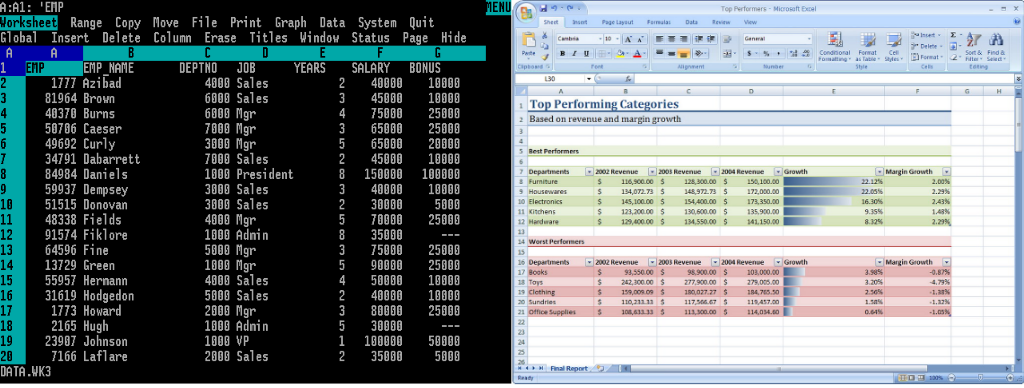Open filter dropdown for Best Performers Departments
The height and width of the screenshot is (388, 1024).
(590, 172)
